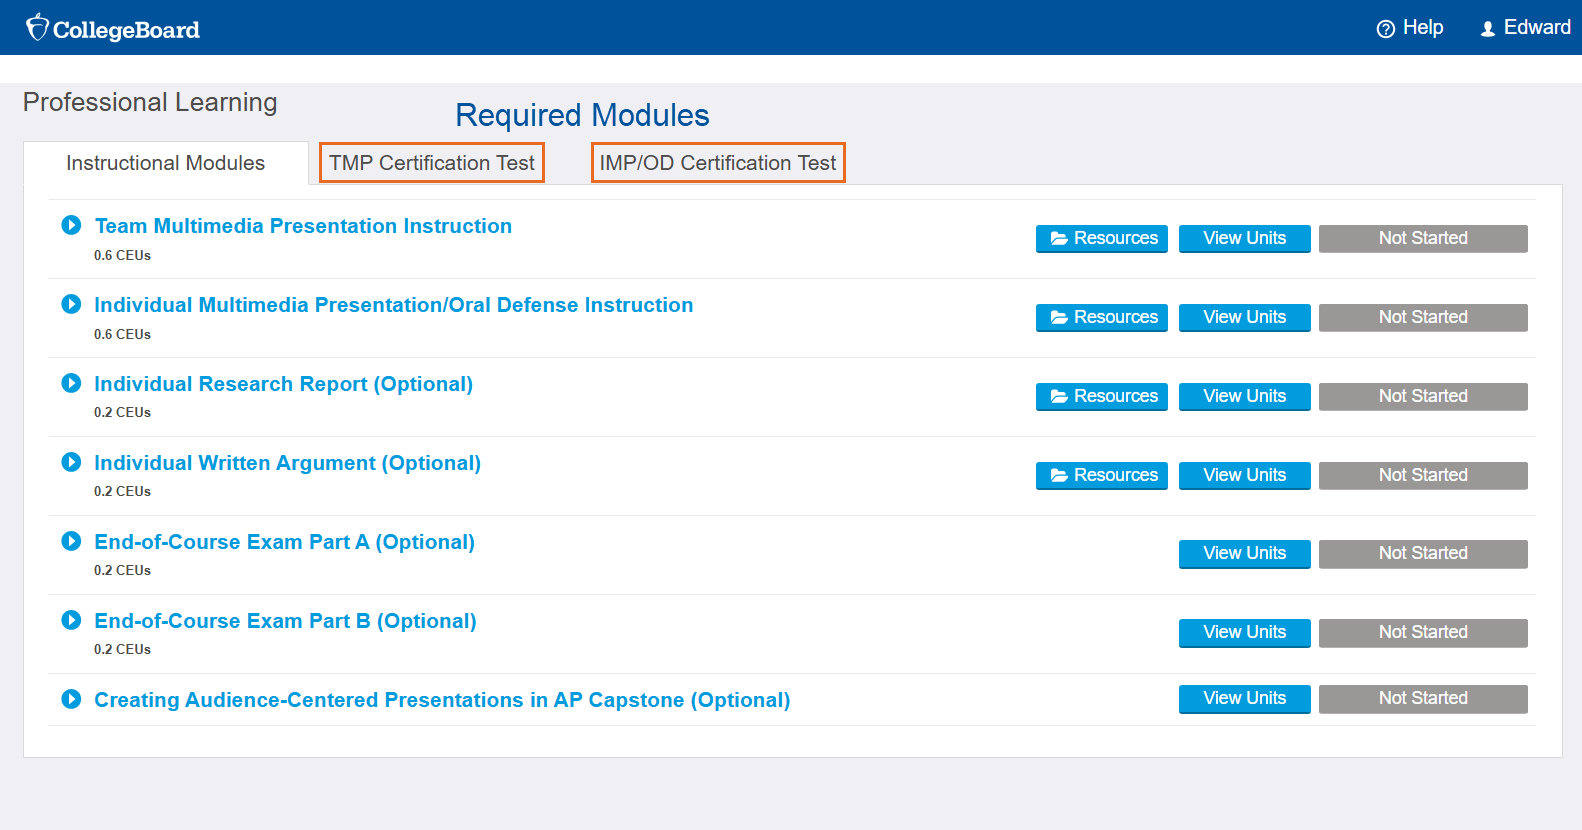
Task: Open the Edward user profile icon
Action: click(1487, 29)
